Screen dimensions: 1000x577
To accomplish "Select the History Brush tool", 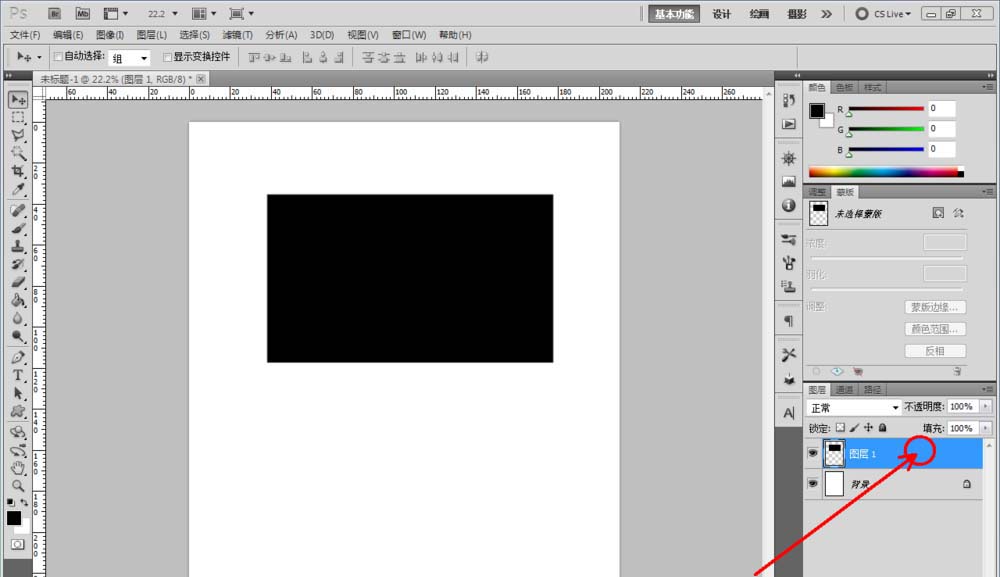I will coord(18,264).
